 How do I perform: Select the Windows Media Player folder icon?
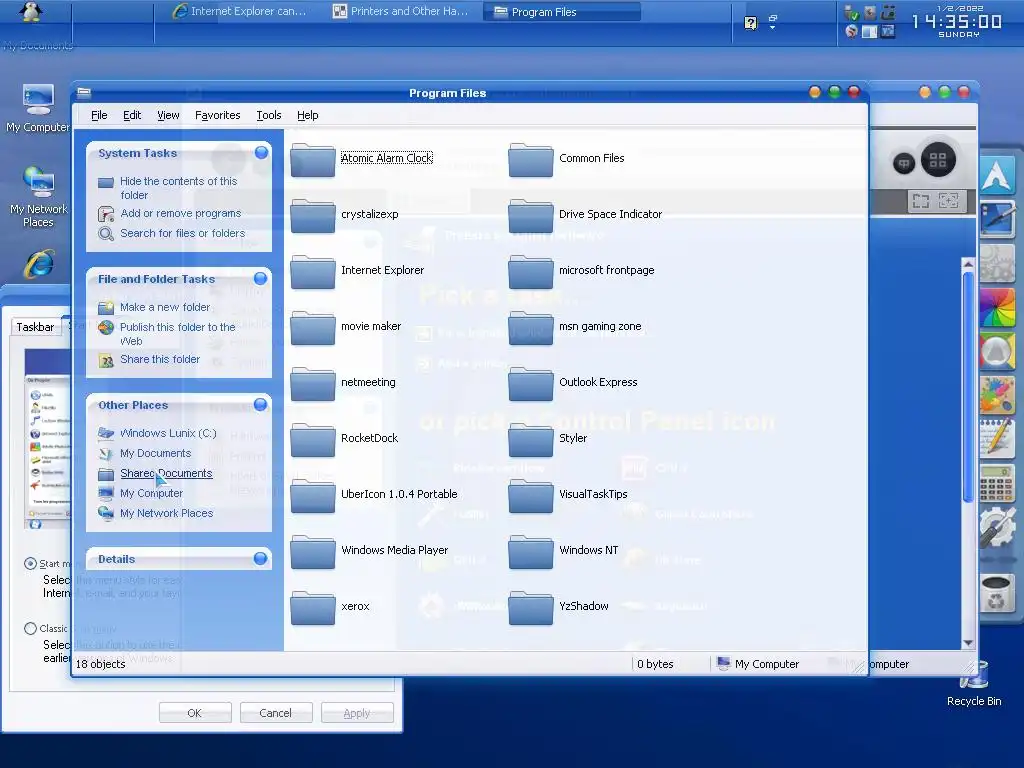[x=313, y=553]
